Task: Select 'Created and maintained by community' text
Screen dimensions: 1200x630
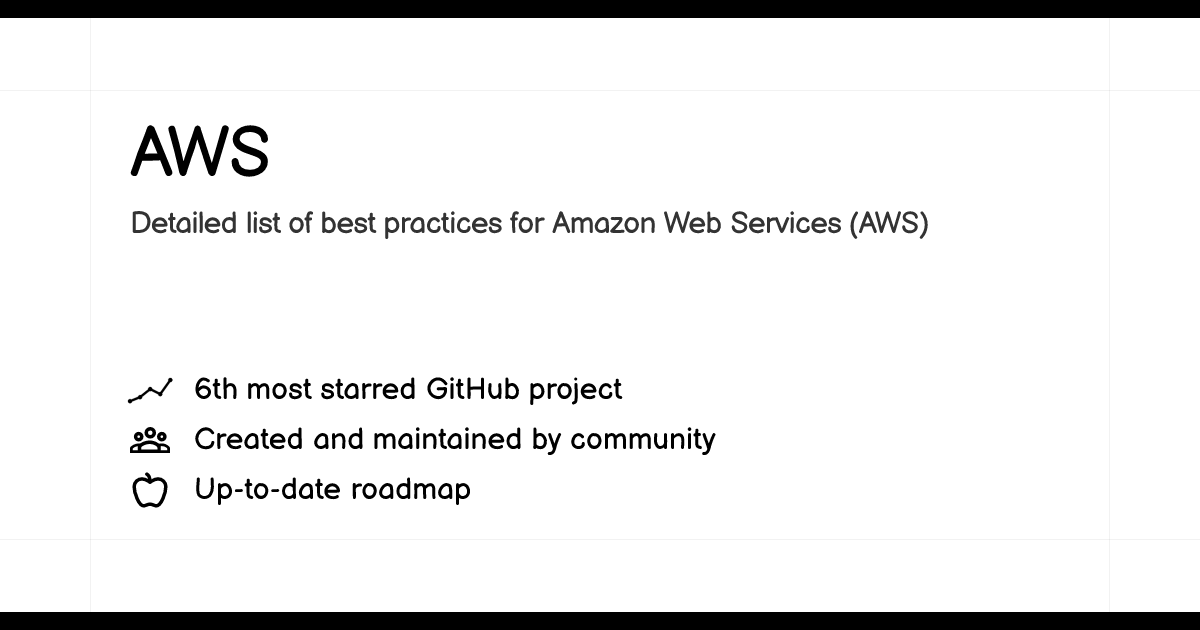Action: coord(455,439)
